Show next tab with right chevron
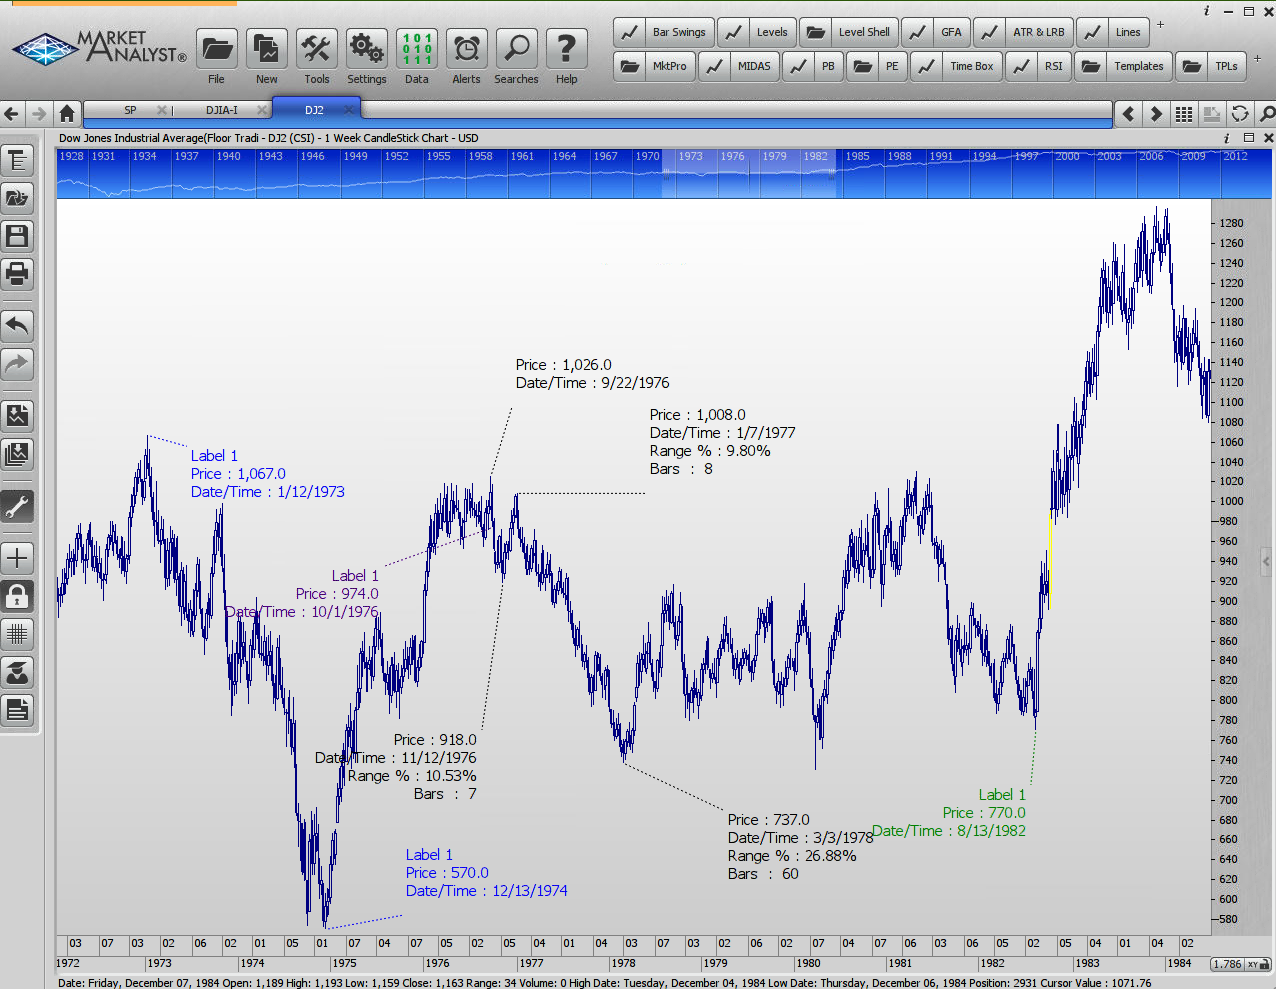The width and height of the screenshot is (1276, 989). pyautogui.click(x=1156, y=114)
